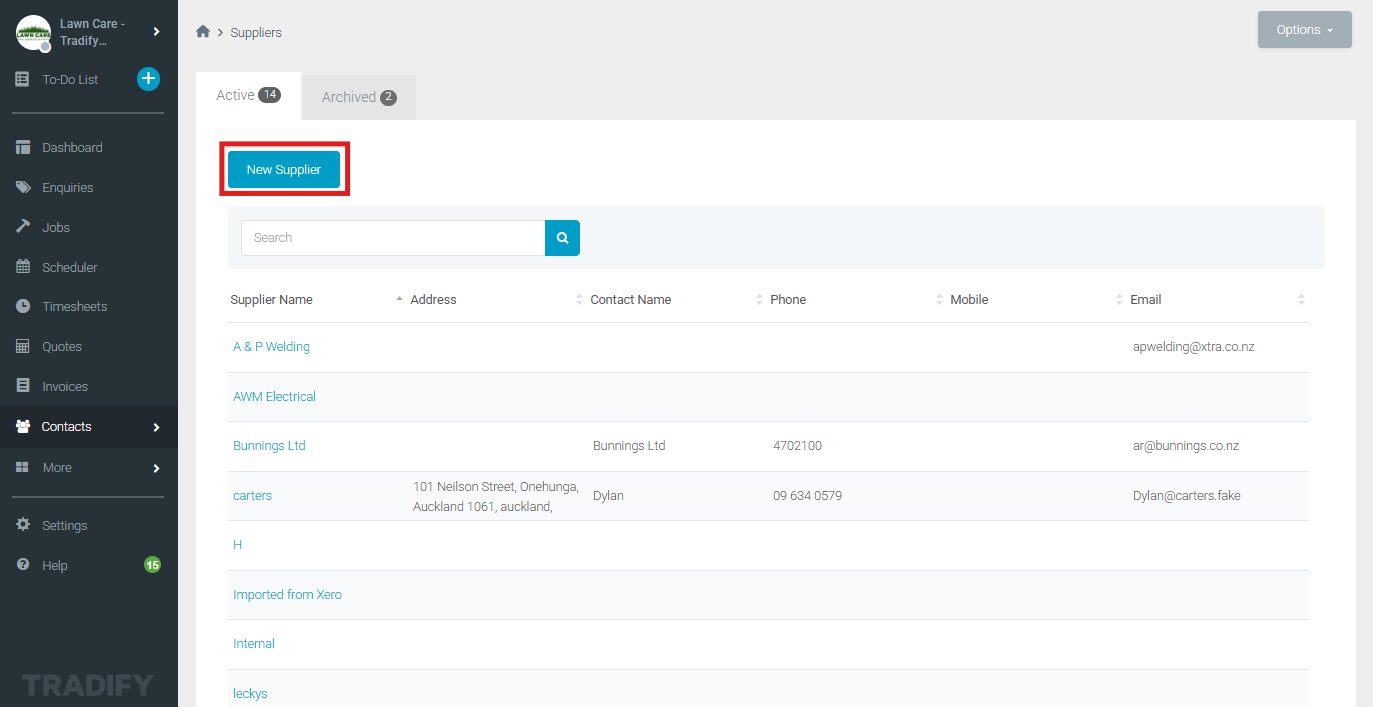
Task: Click the Quotes calculator icon
Action: [x=23, y=347]
